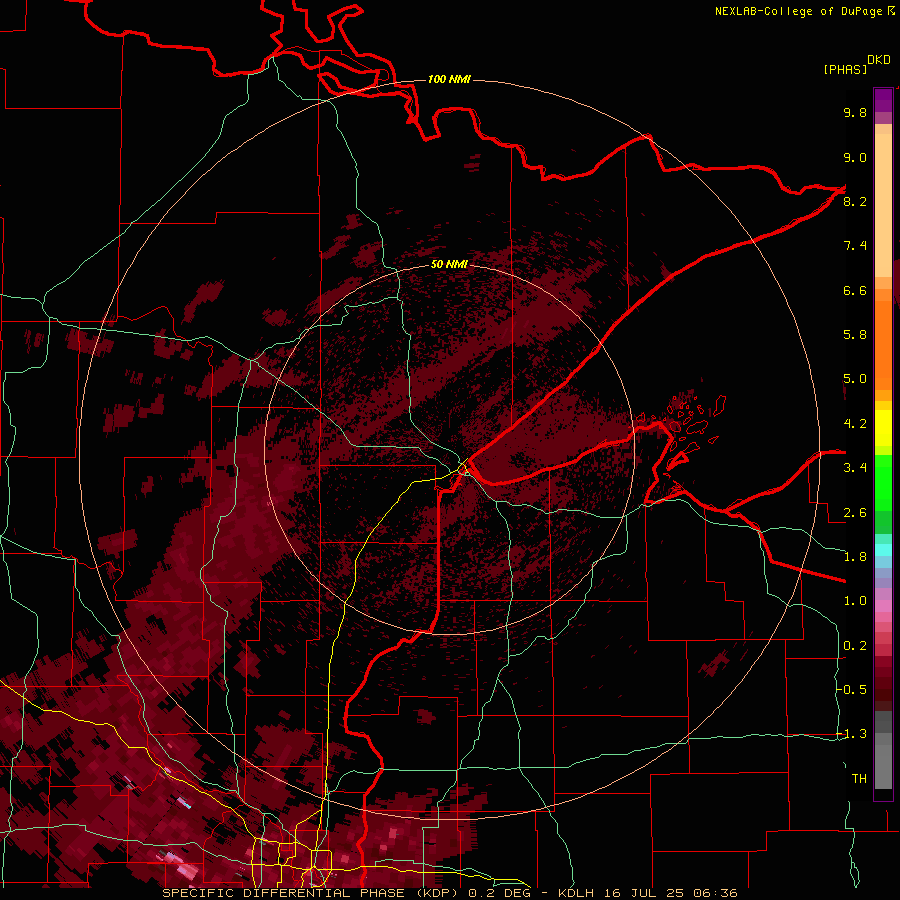Pick the purple top segment of color bar

(883, 100)
